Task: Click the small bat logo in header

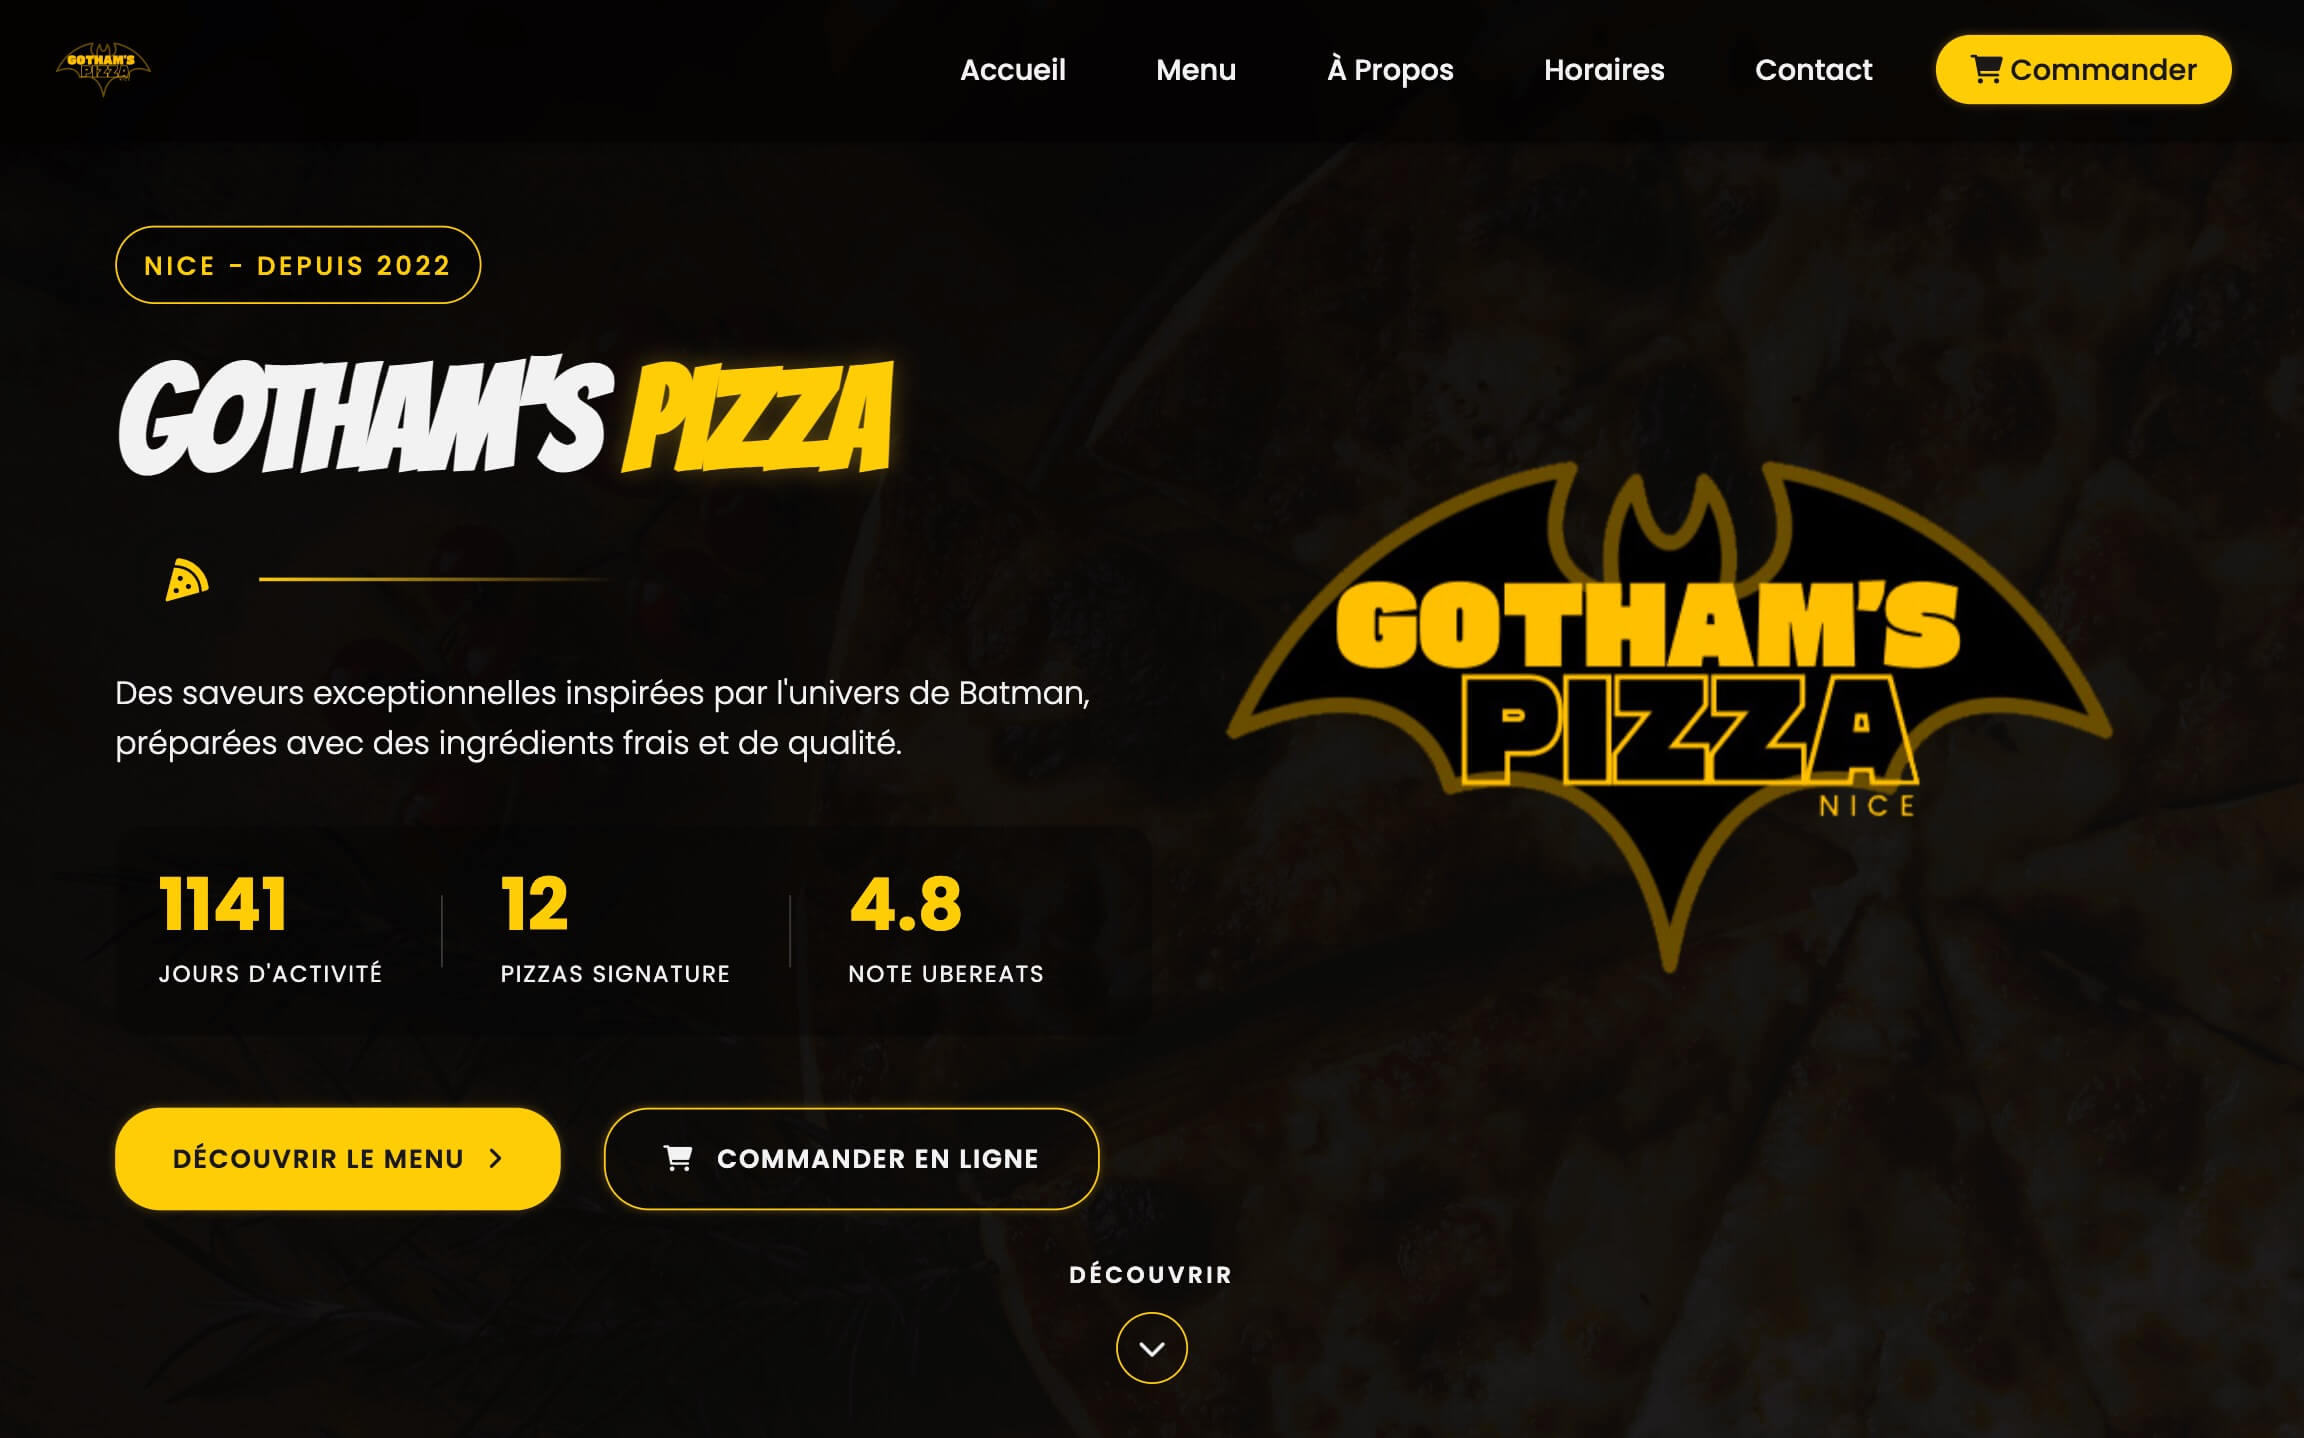Action: 103,69
